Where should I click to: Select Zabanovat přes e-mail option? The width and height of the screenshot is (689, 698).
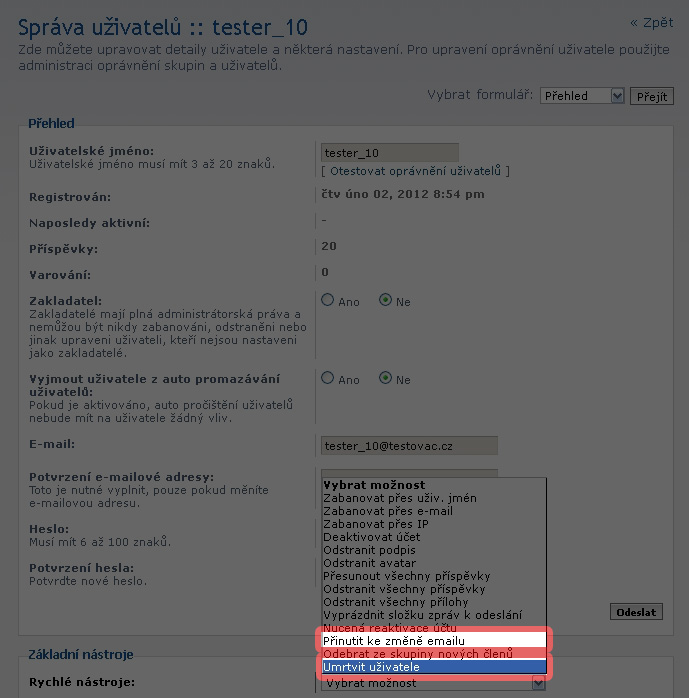pos(434,511)
